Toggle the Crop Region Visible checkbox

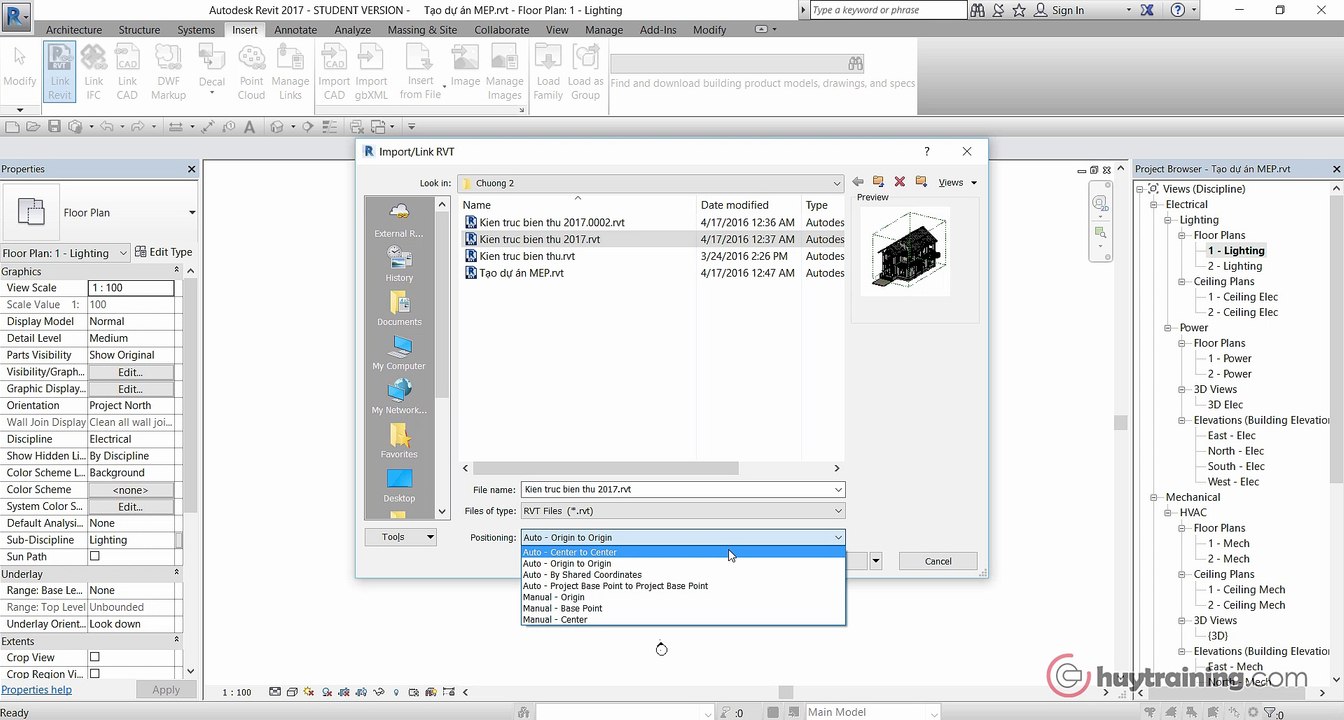coord(95,674)
